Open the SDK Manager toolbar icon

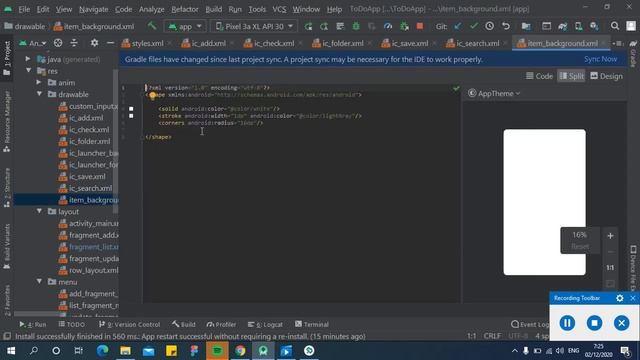click(x=594, y=27)
